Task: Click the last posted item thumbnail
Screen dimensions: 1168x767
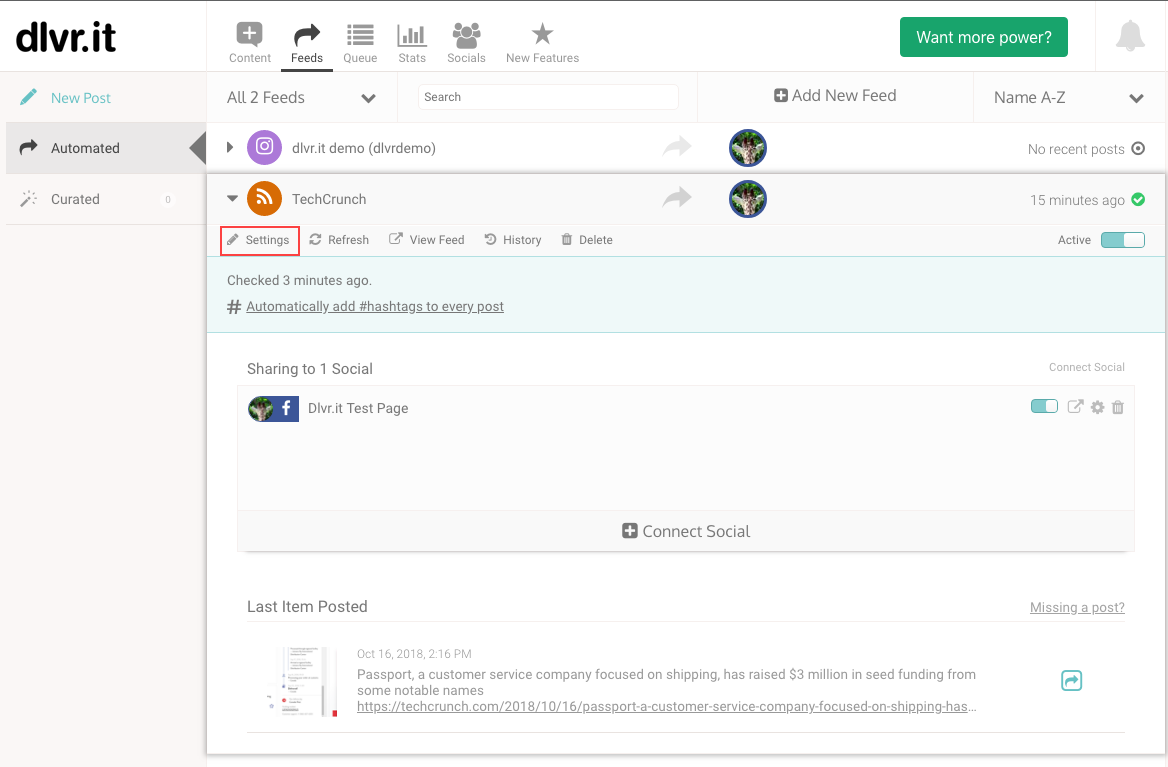Action: click(302, 682)
